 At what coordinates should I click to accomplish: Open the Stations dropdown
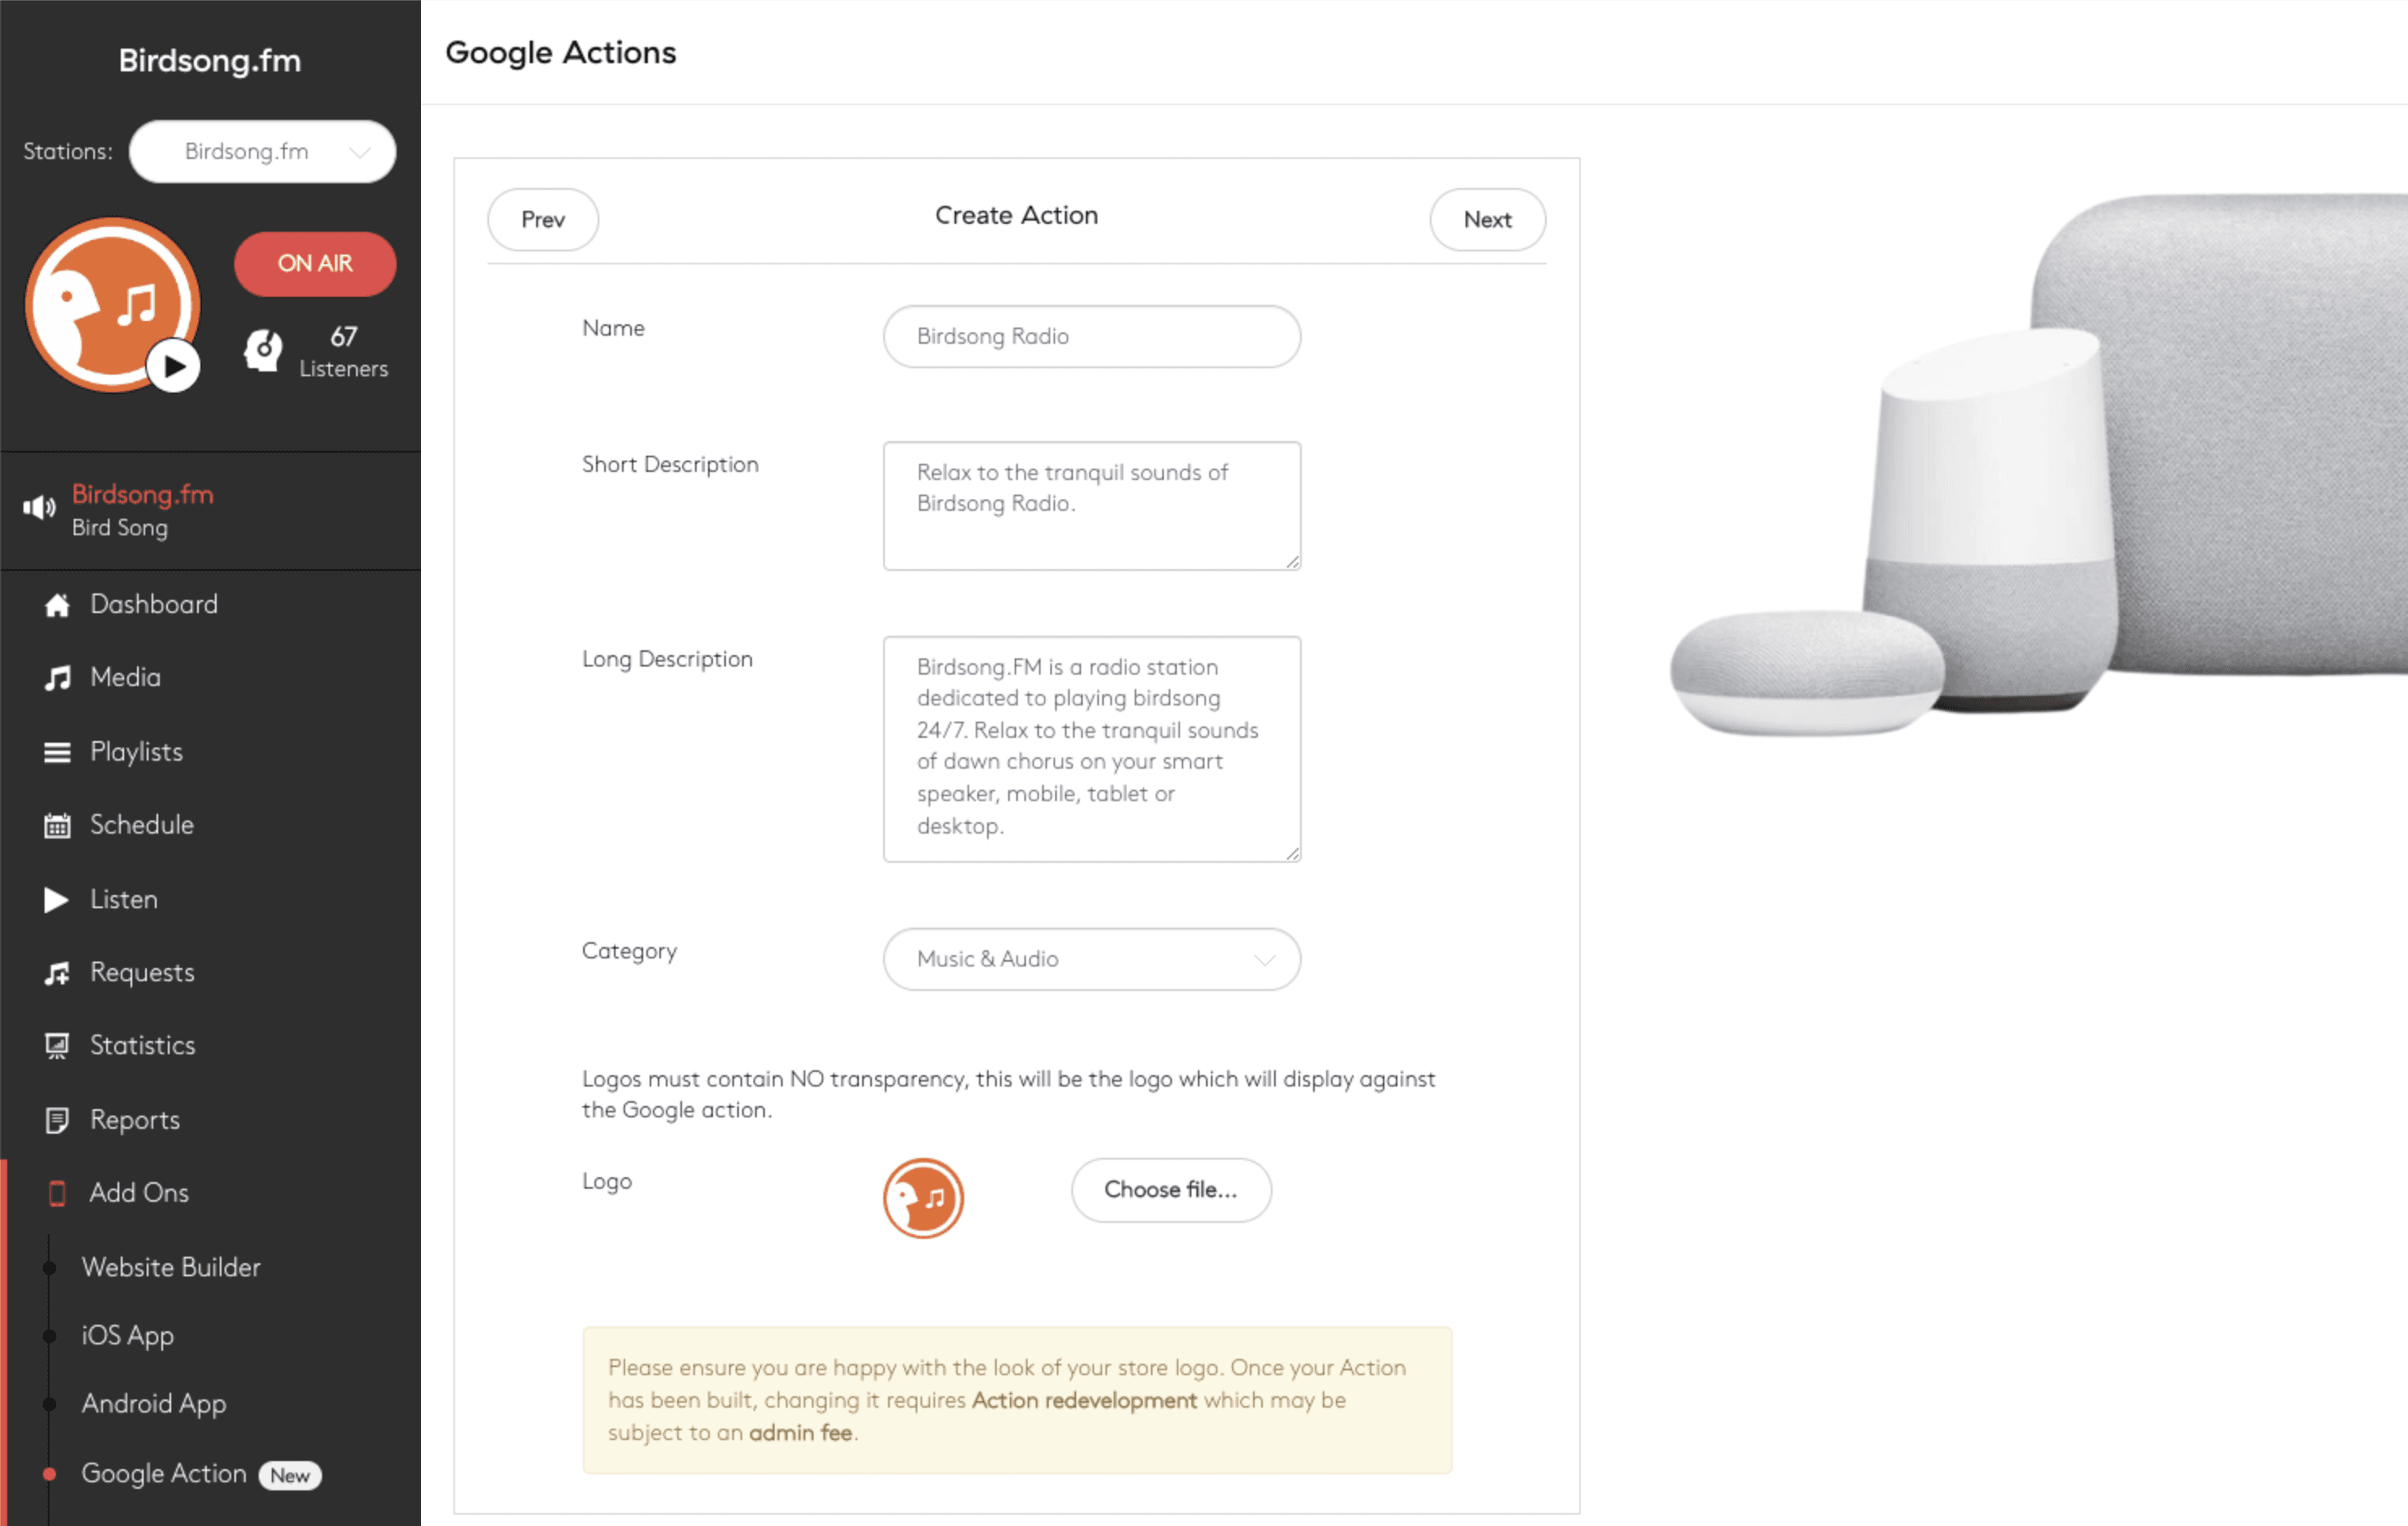point(262,151)
